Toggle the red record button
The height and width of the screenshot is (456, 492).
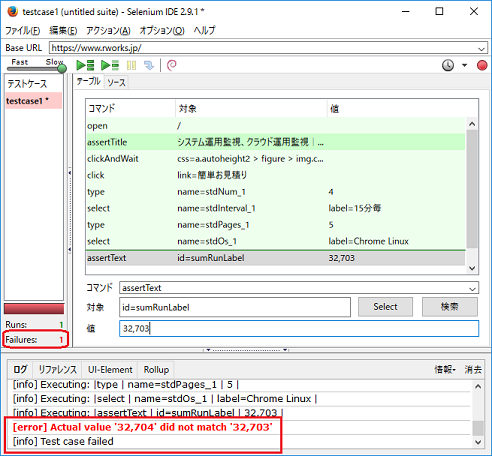[482, 65]
